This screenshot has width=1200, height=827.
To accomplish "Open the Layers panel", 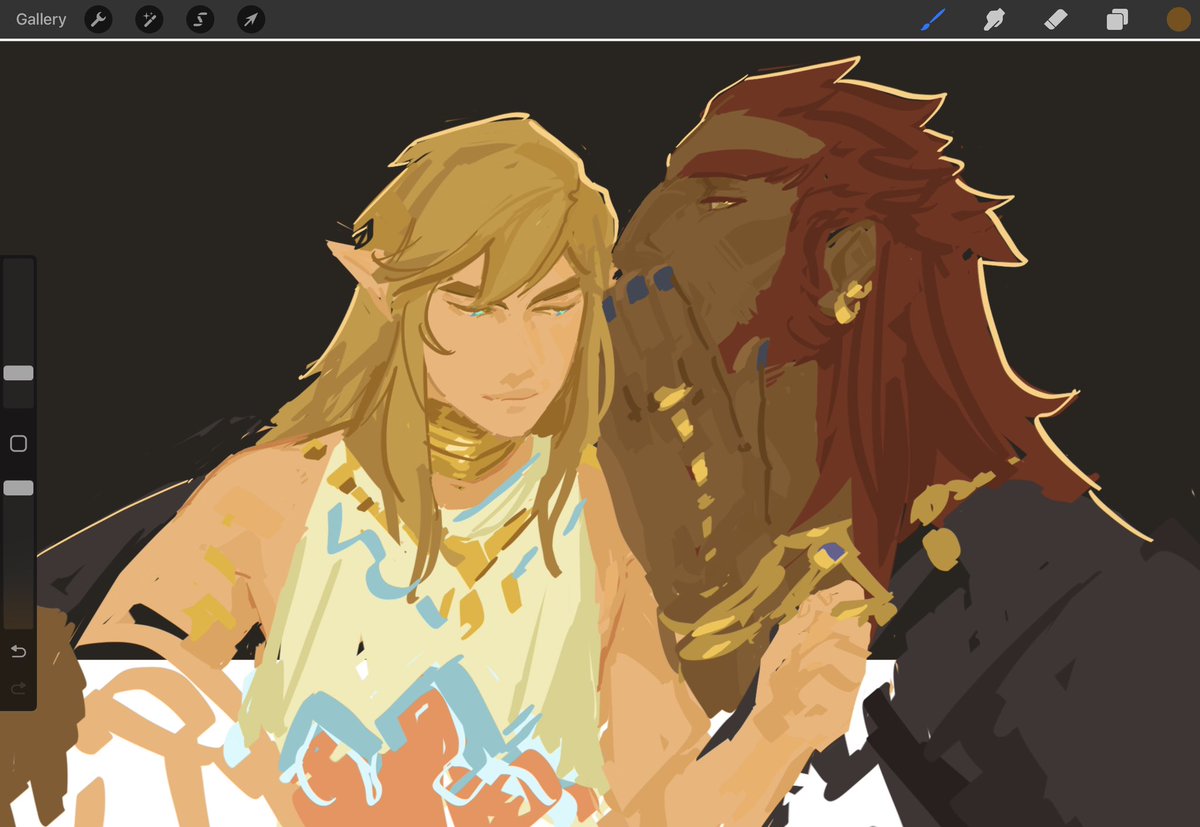I will point(1117,19).
